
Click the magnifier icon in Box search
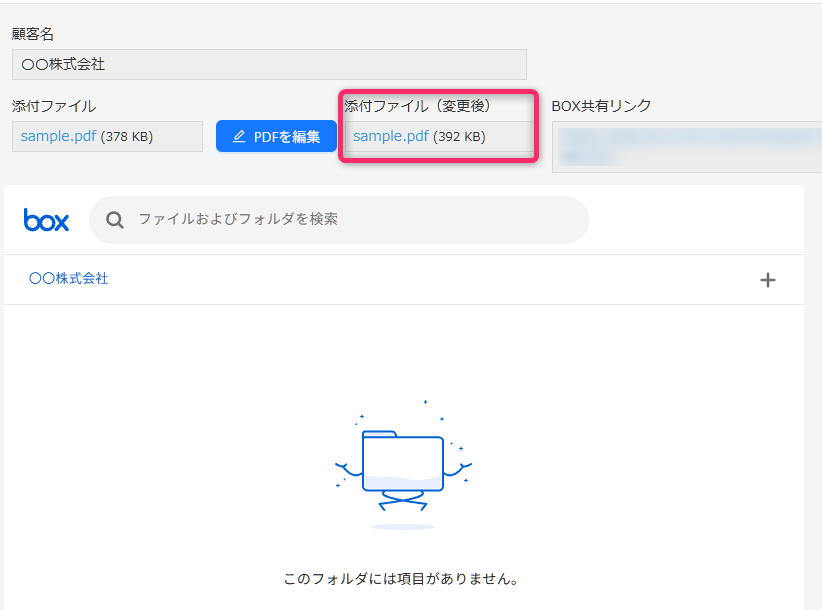(x=115, y=220)
